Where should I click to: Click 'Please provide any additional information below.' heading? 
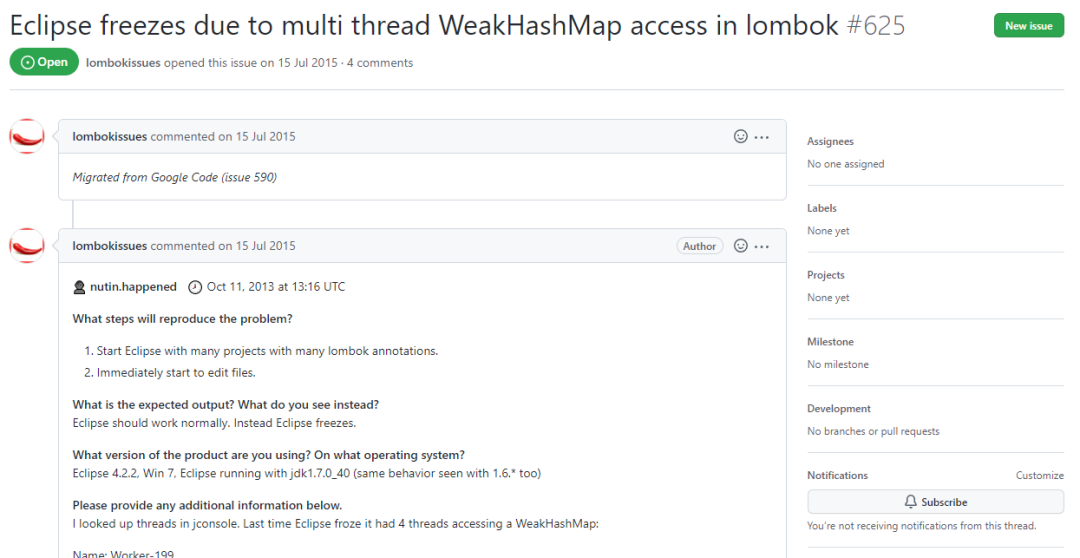pos(207,505)
